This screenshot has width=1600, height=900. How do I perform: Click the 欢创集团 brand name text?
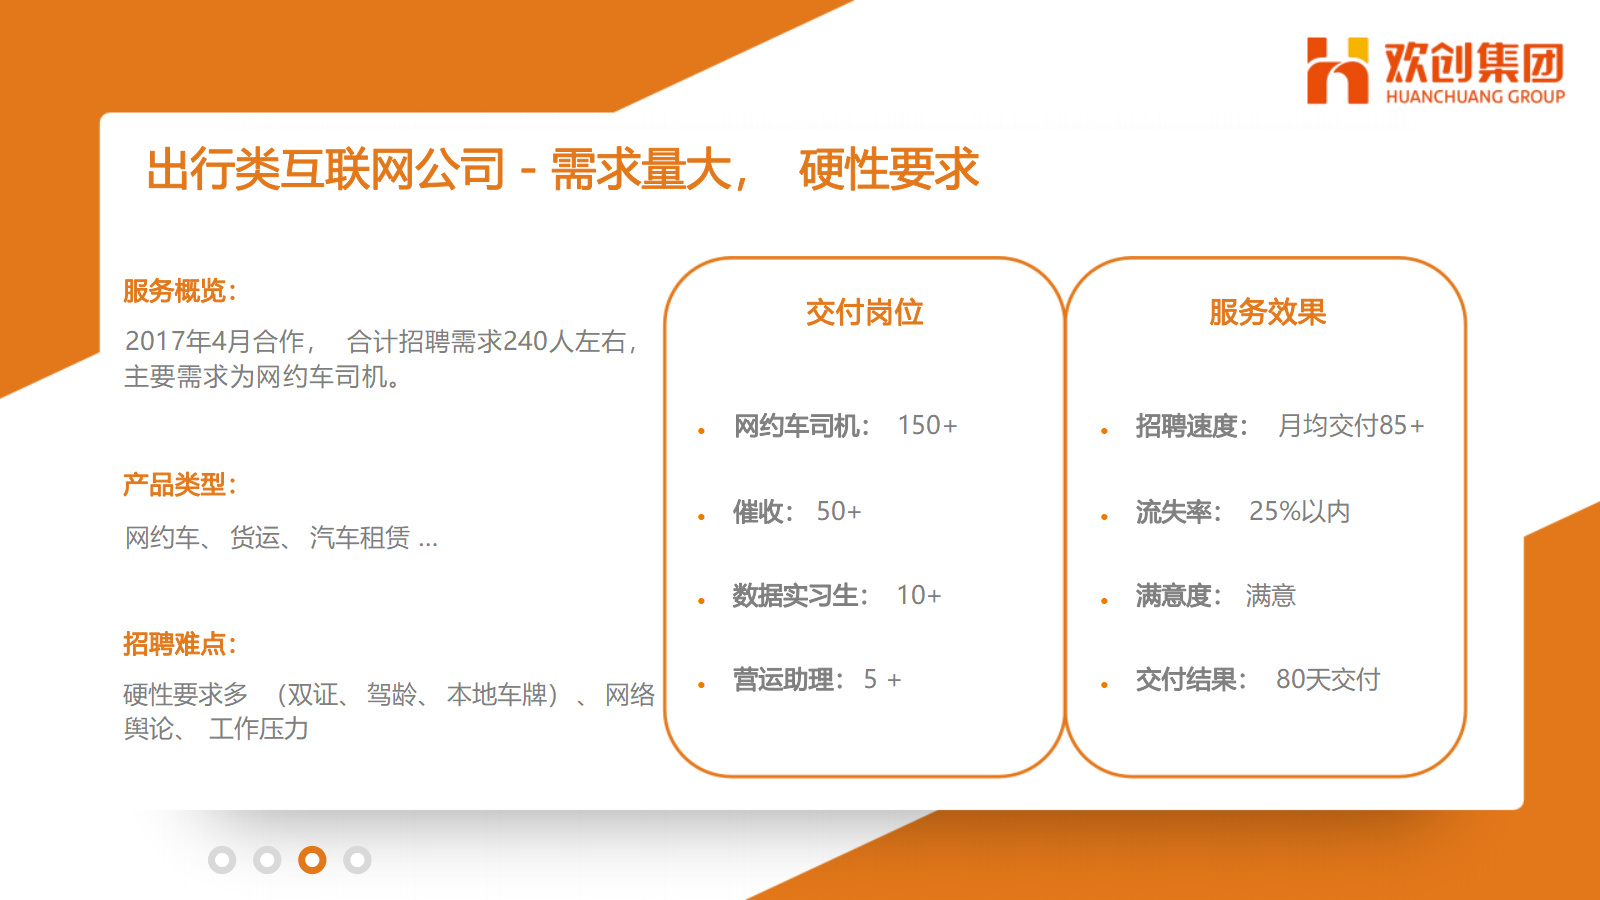coord(1474,62)
